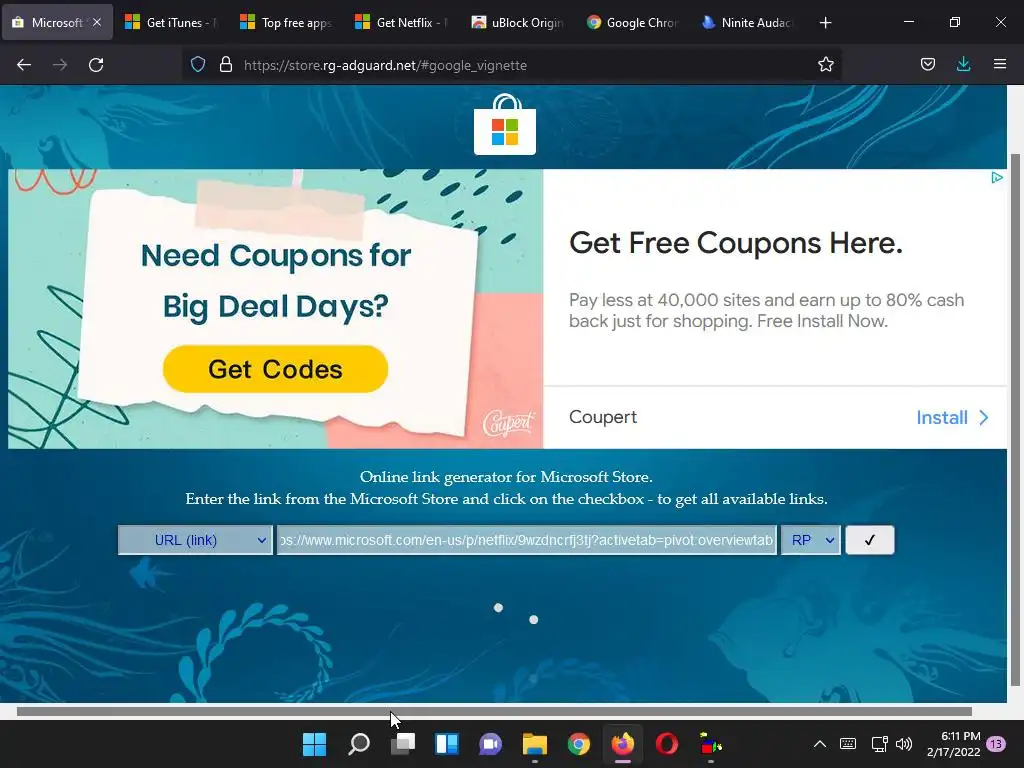The height and width of the screenshot is (768, 1024).
Task: Show hidden system tray icons chevron
Action: (820, 744)
